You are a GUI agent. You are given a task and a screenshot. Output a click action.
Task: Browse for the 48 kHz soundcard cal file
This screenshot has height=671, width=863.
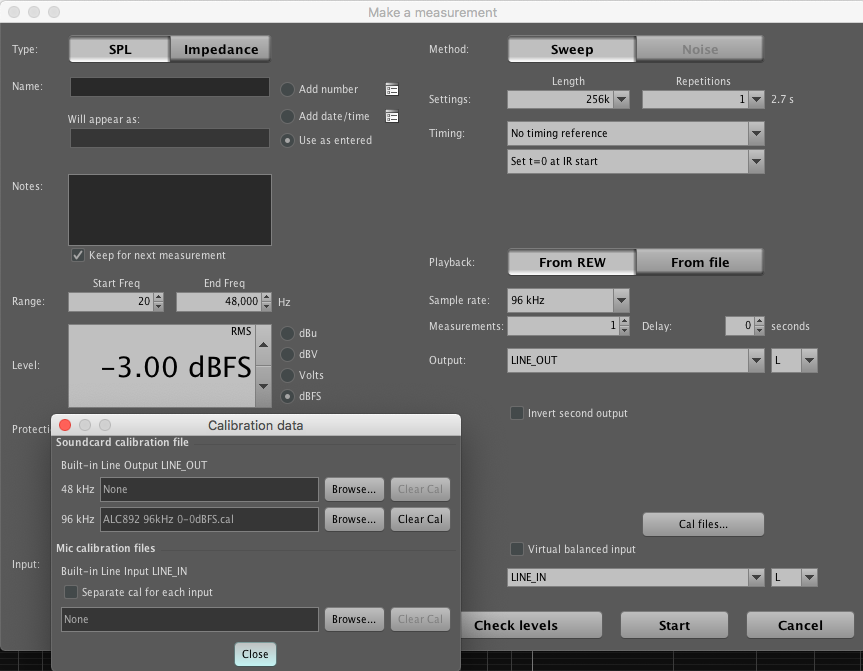click(x=354, y=489)
